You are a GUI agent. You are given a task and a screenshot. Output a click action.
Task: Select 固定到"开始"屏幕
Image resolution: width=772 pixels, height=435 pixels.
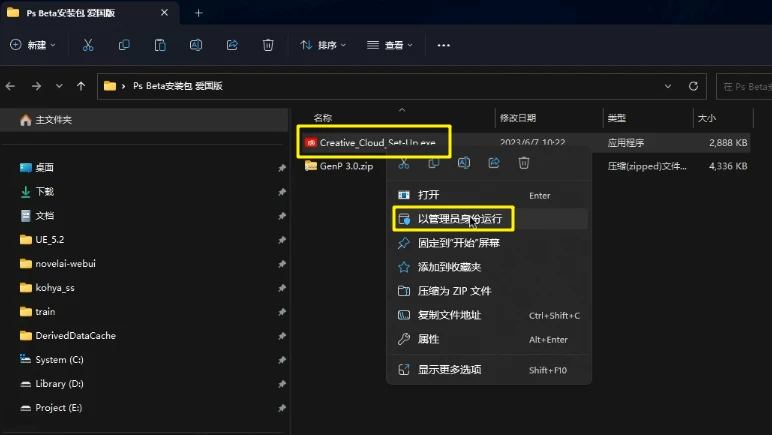(x=489, y=243)
